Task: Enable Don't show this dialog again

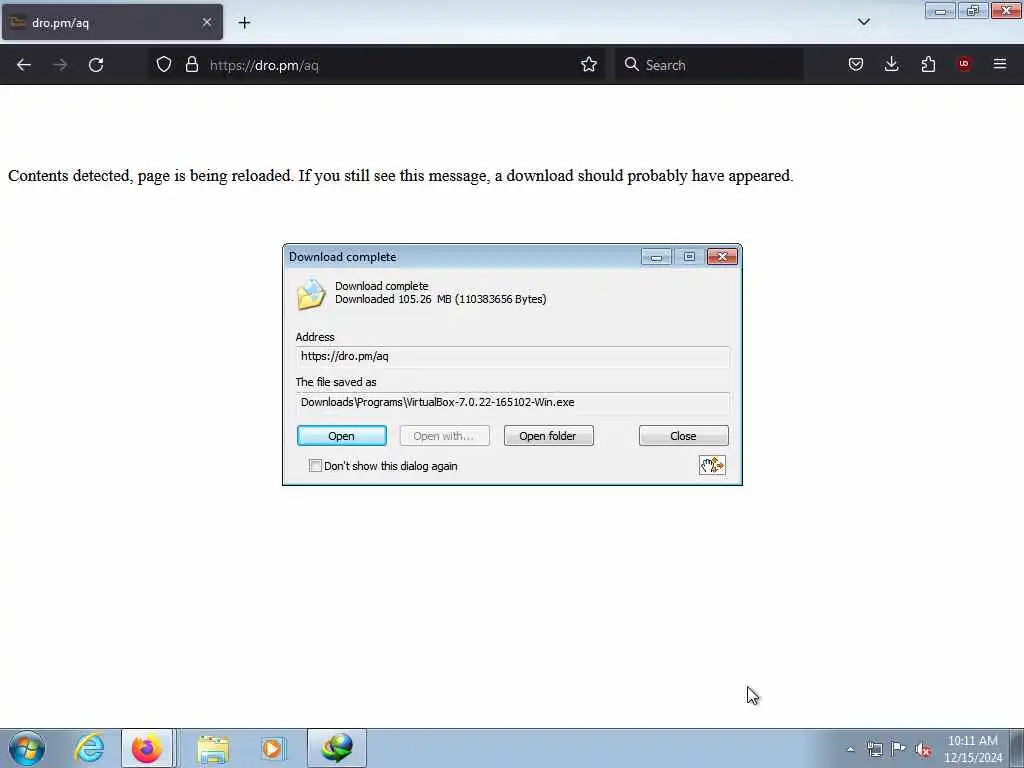Action: coord(315,466)
